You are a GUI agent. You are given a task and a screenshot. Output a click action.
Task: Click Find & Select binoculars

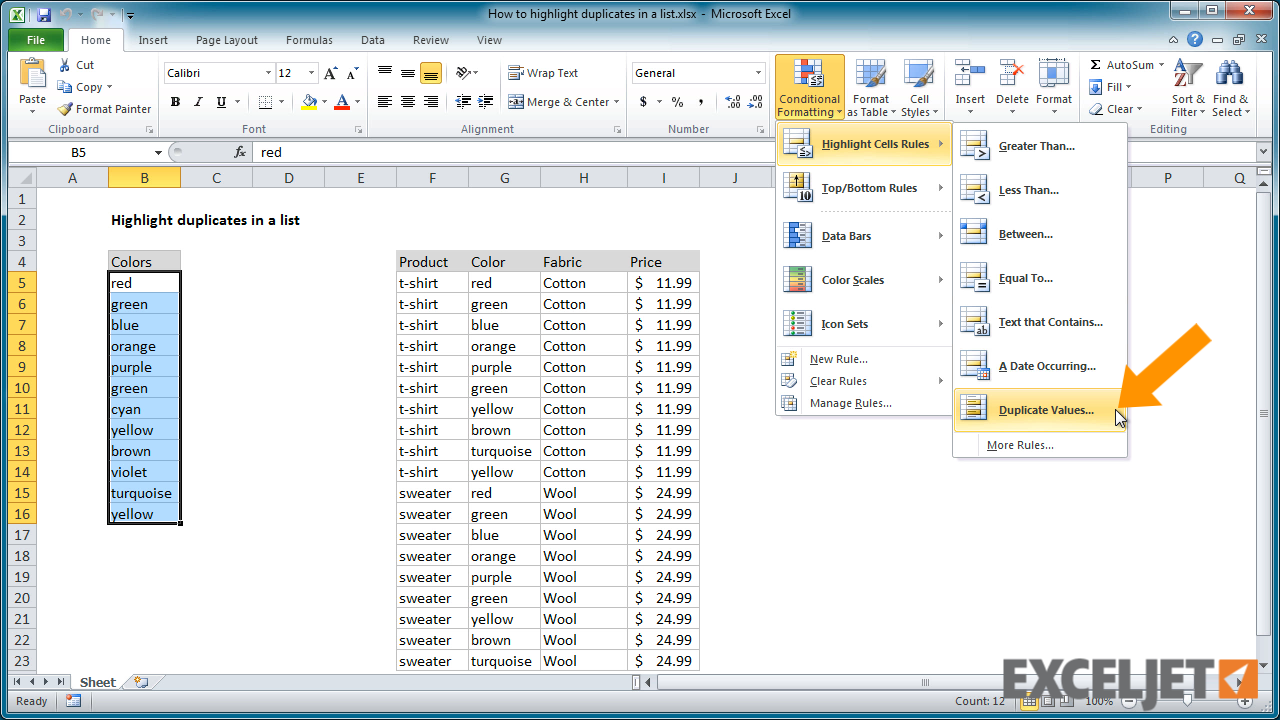[x=1230, y=75]
